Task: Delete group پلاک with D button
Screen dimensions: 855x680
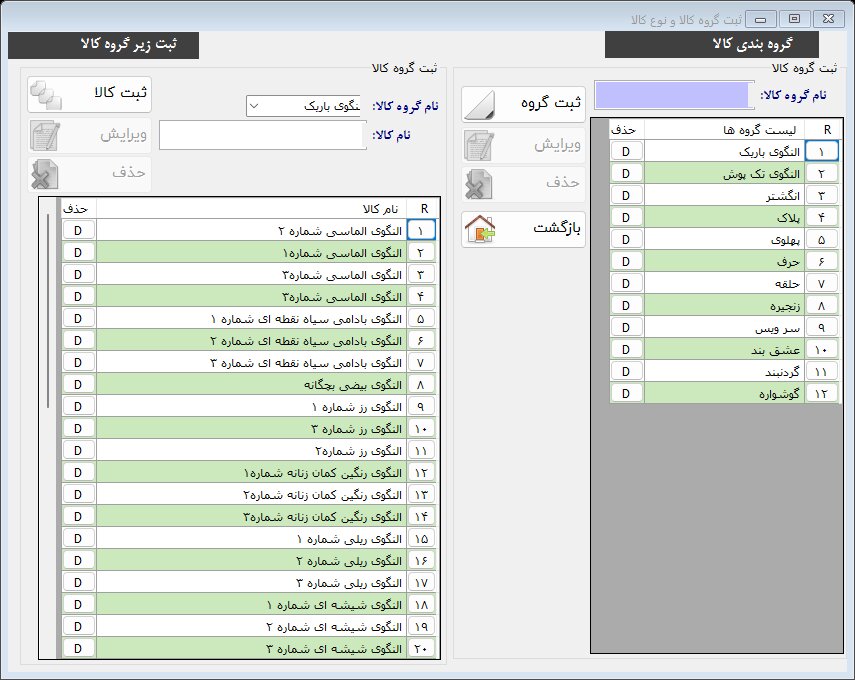Action: (626, 218)
